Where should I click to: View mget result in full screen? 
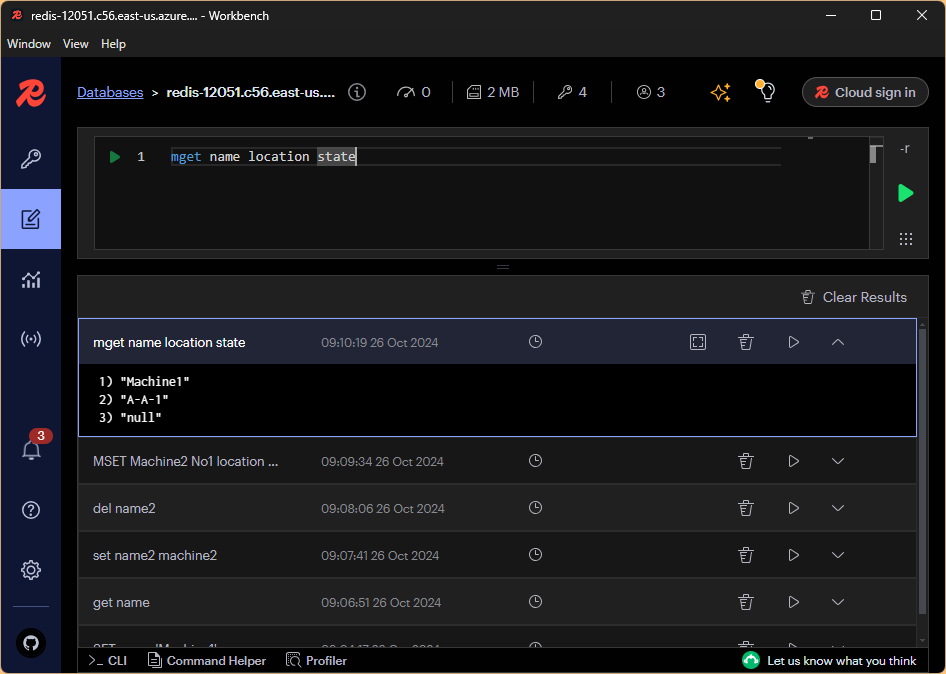tap(697, 342)
